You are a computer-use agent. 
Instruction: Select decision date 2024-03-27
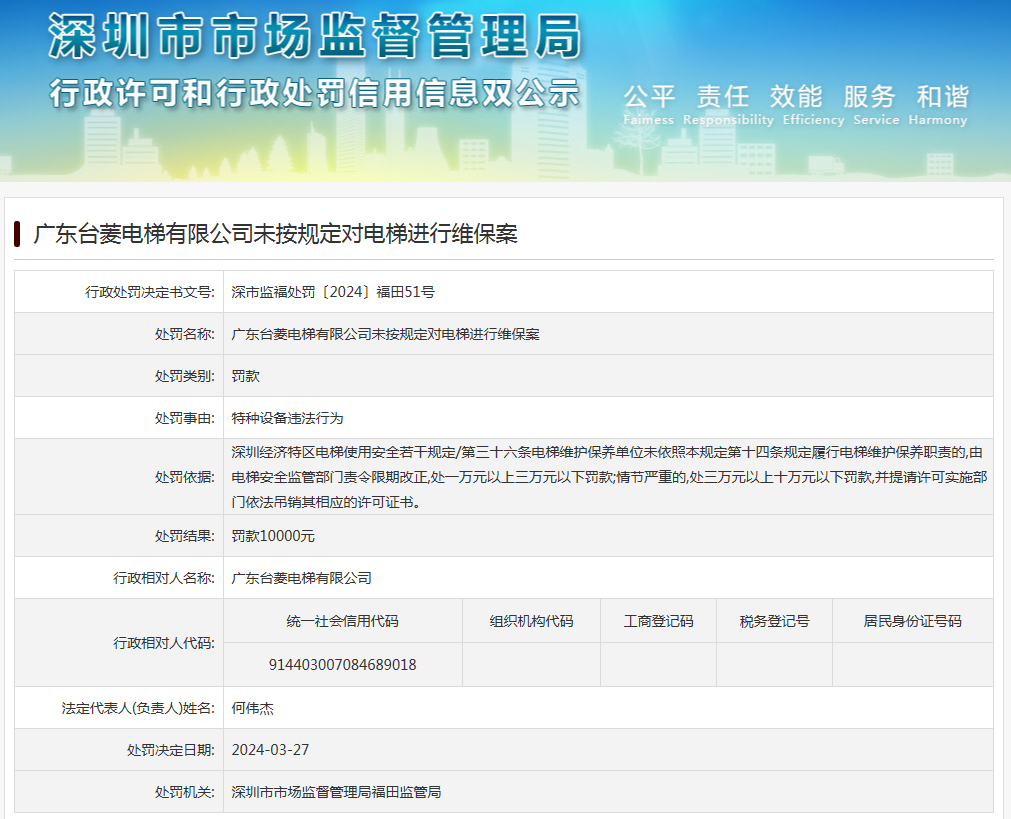tap(270, 750)
